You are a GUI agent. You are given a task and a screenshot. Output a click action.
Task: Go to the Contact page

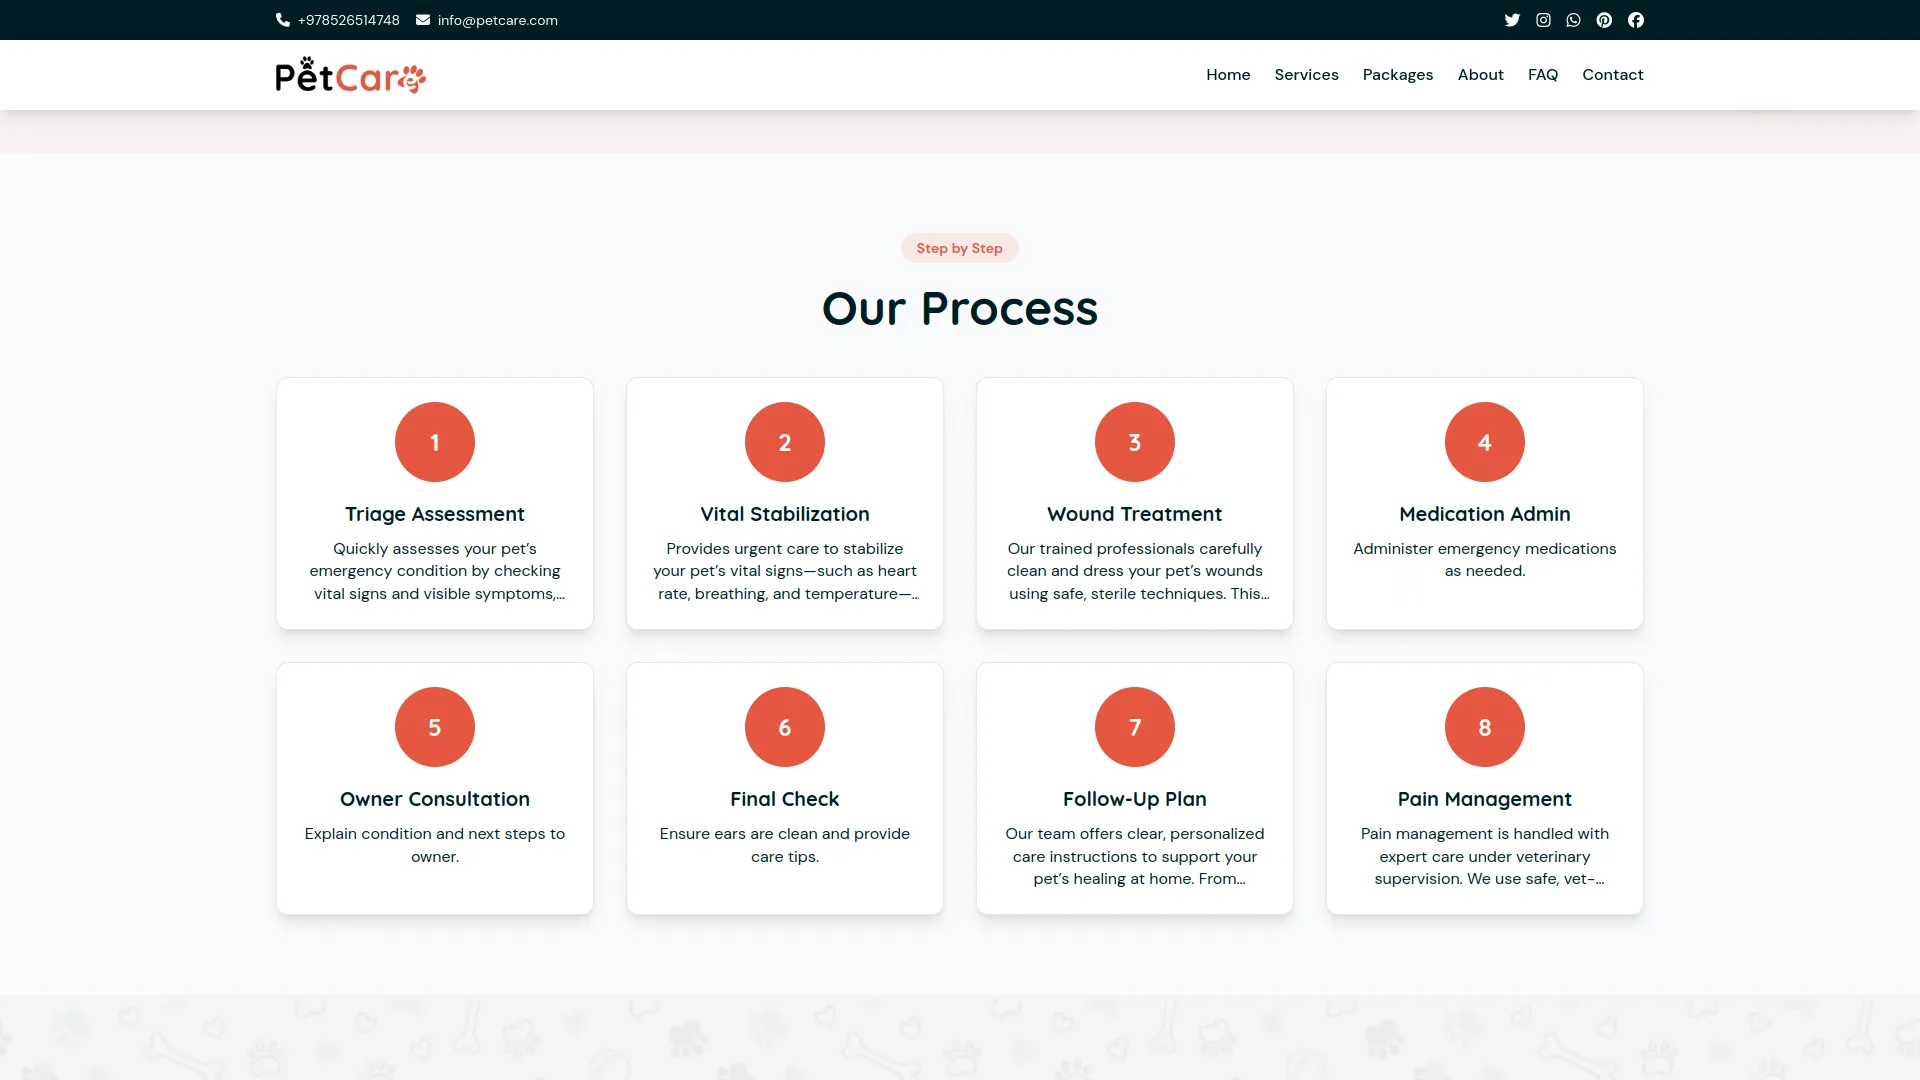tap(1612, 75)
